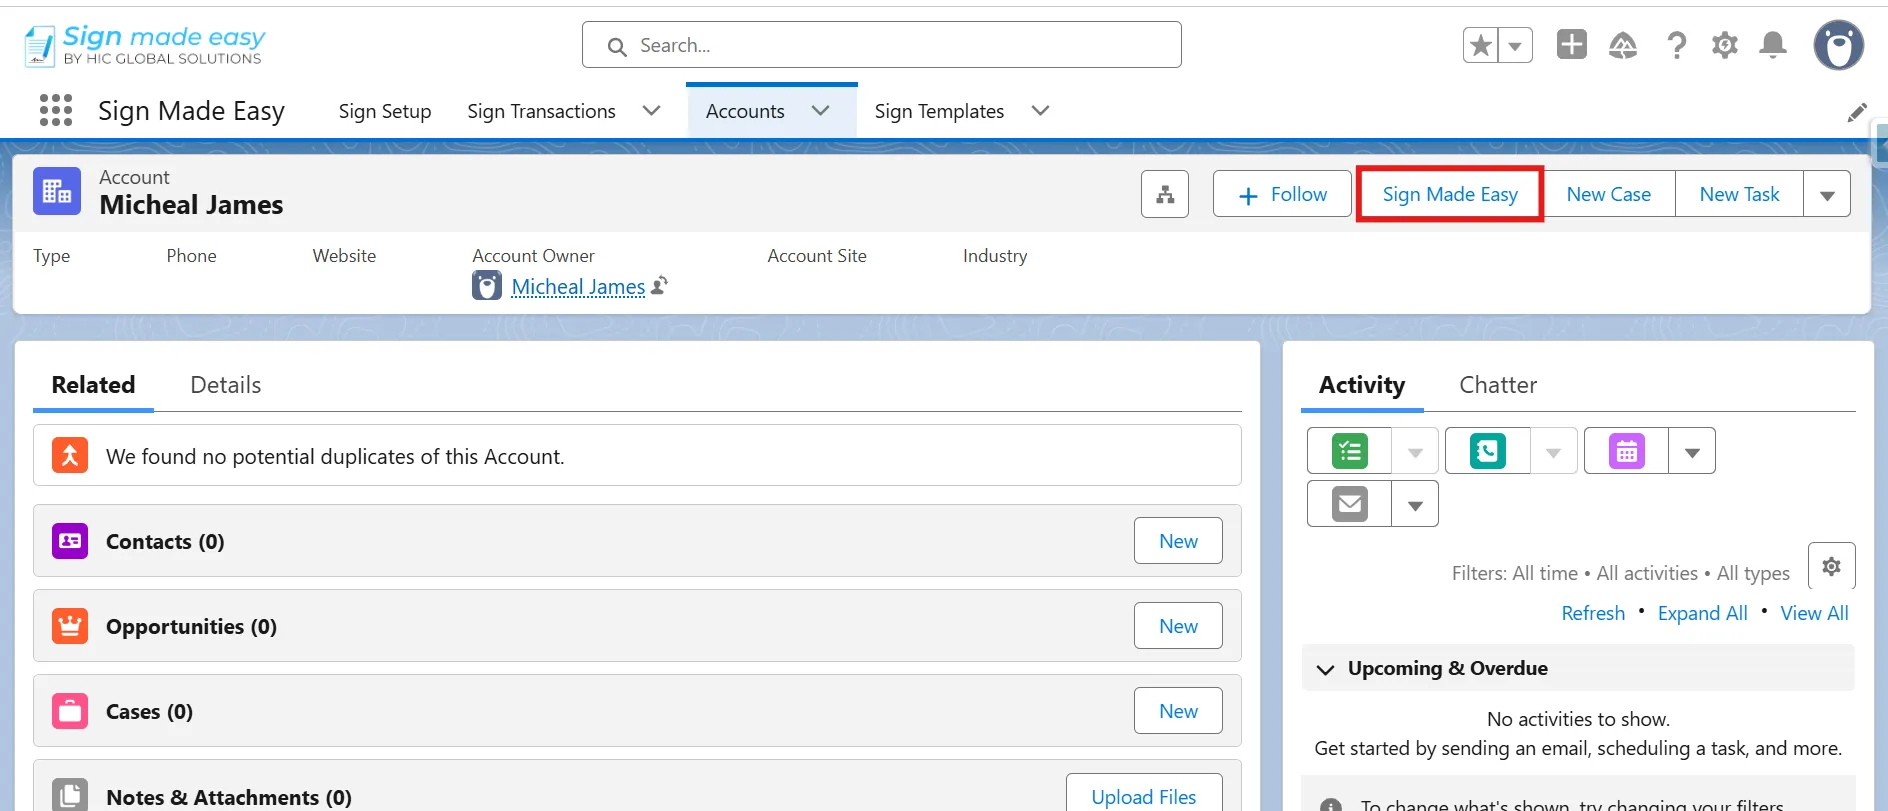
Task: Open the Setup gear icon
Action: (1725, 45)
